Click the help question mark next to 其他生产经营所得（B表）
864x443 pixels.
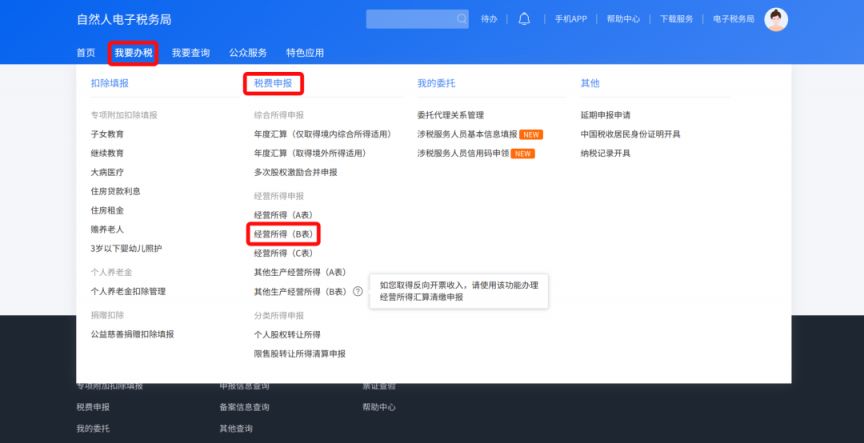[358, 291]
